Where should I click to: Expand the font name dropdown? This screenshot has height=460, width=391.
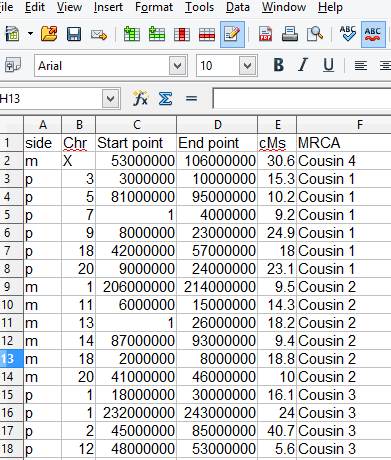pyautogui.click(x=178, y=66)
